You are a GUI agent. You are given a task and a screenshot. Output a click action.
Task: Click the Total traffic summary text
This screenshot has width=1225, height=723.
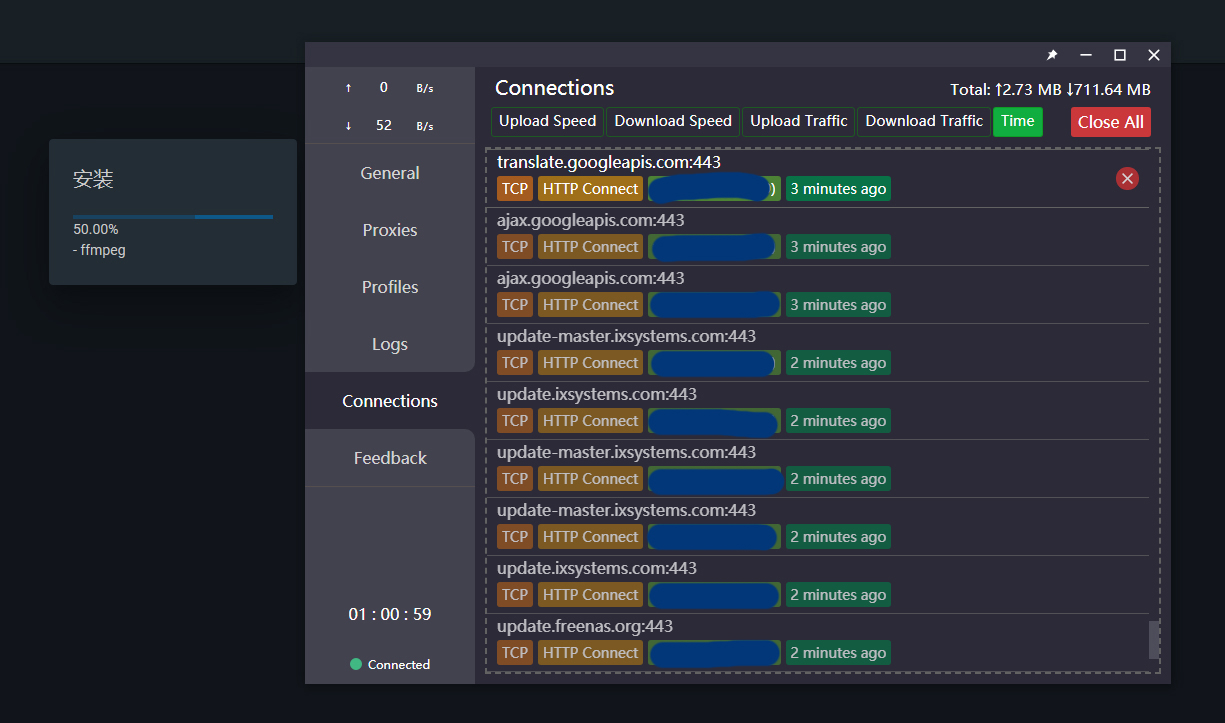(1050, 90)
